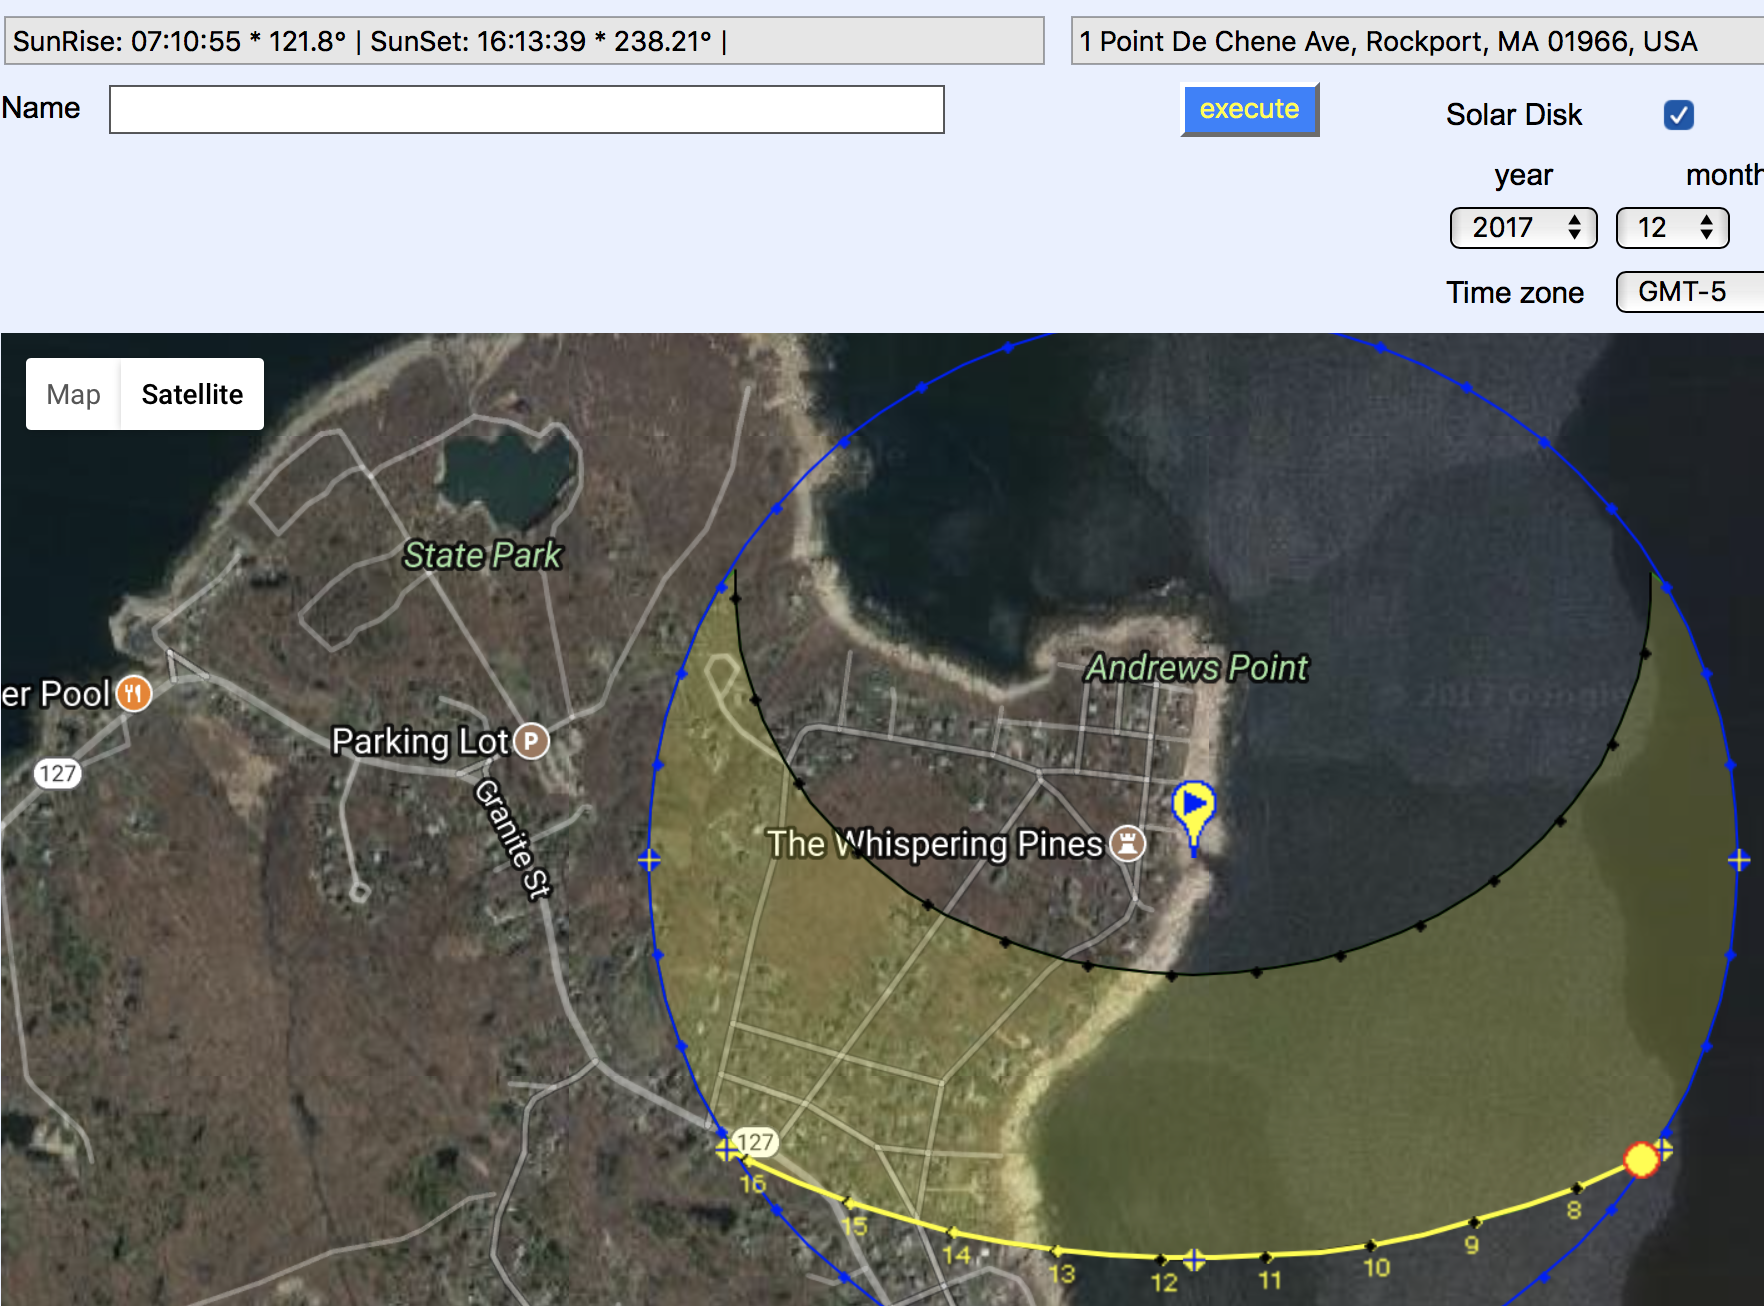This screenshot has height=1306, width=1764.
Task: Click the yellow sun disk on arc
Action: coord(1641,1160)
